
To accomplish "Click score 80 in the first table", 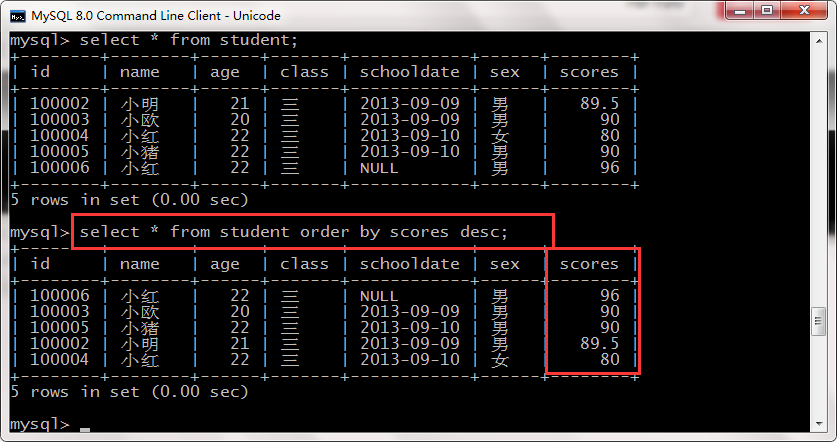I will (609, 136).
